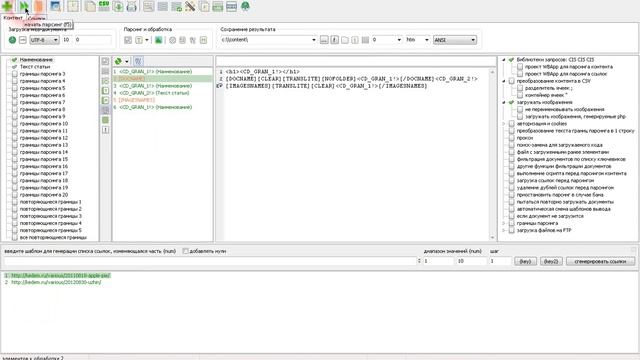Collapse the 'Библиотеки запросов' tree node

click(x=504, y=60)
